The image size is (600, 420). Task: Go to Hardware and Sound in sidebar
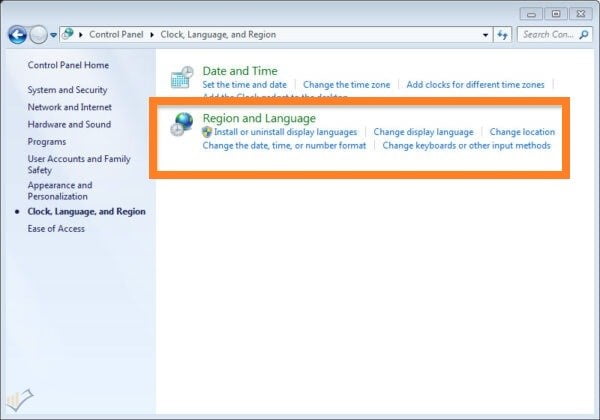(x=69, y=125)
